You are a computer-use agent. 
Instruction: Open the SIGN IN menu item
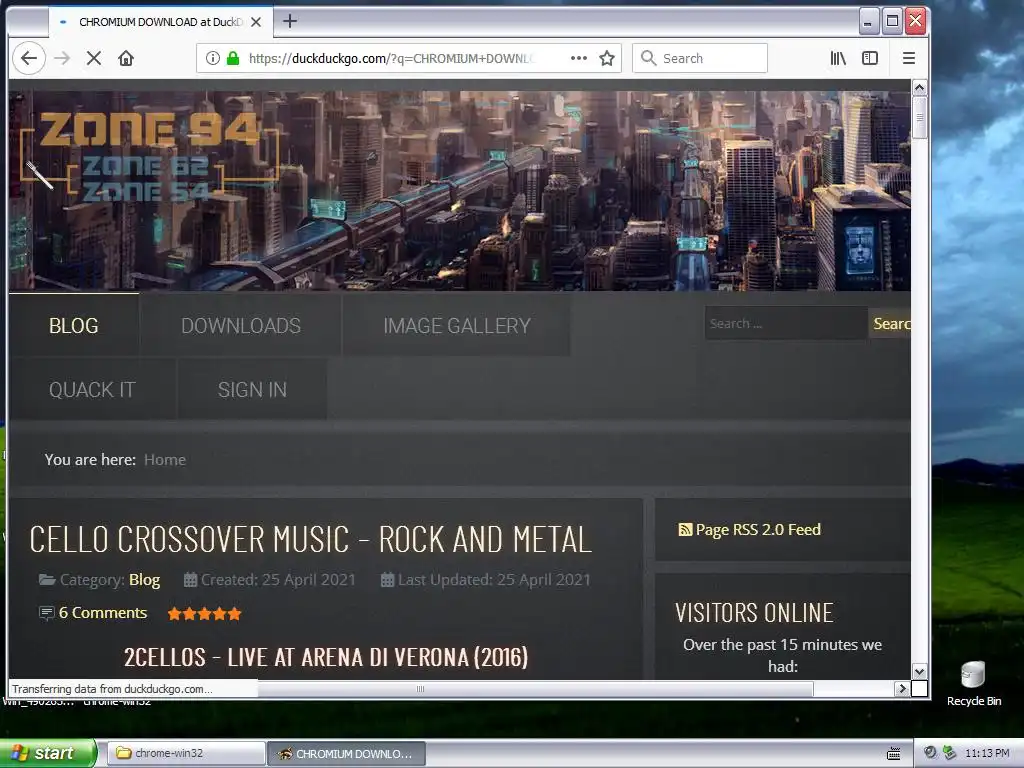tap(252, 389)
